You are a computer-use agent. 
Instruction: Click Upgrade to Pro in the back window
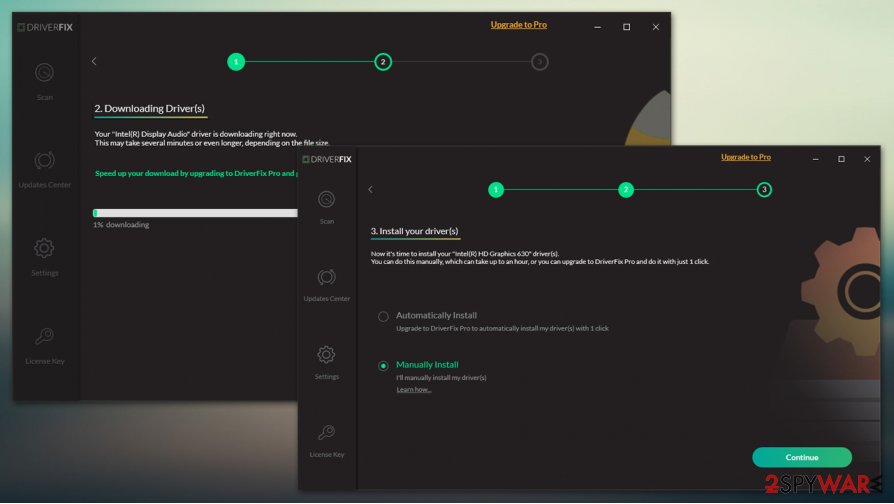point(519,25)
